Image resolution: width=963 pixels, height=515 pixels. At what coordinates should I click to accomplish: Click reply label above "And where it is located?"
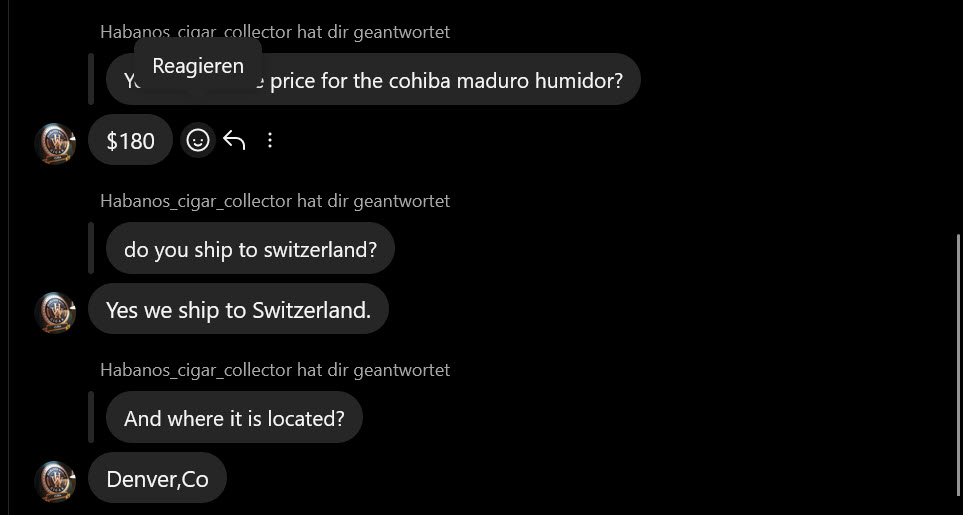(x=275, y=370)
